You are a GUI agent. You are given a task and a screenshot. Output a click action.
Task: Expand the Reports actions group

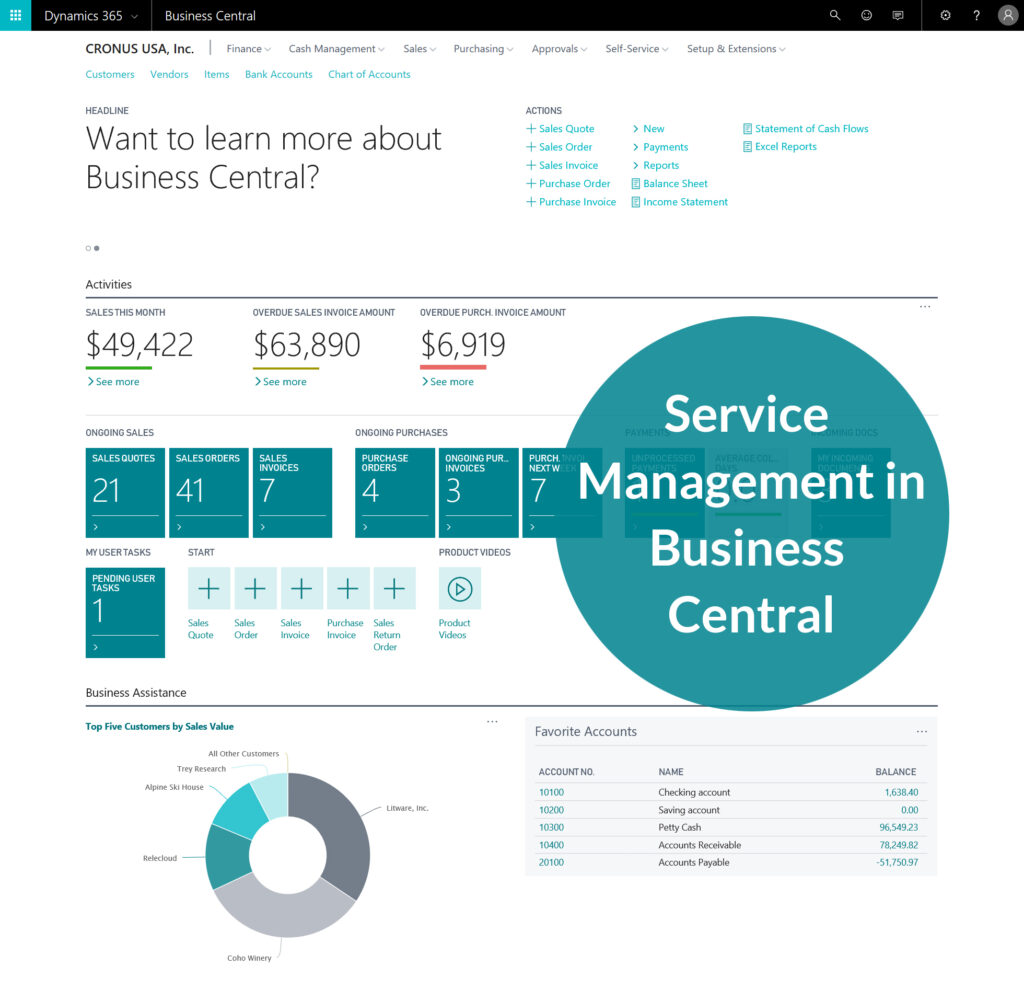pos(655,165)
